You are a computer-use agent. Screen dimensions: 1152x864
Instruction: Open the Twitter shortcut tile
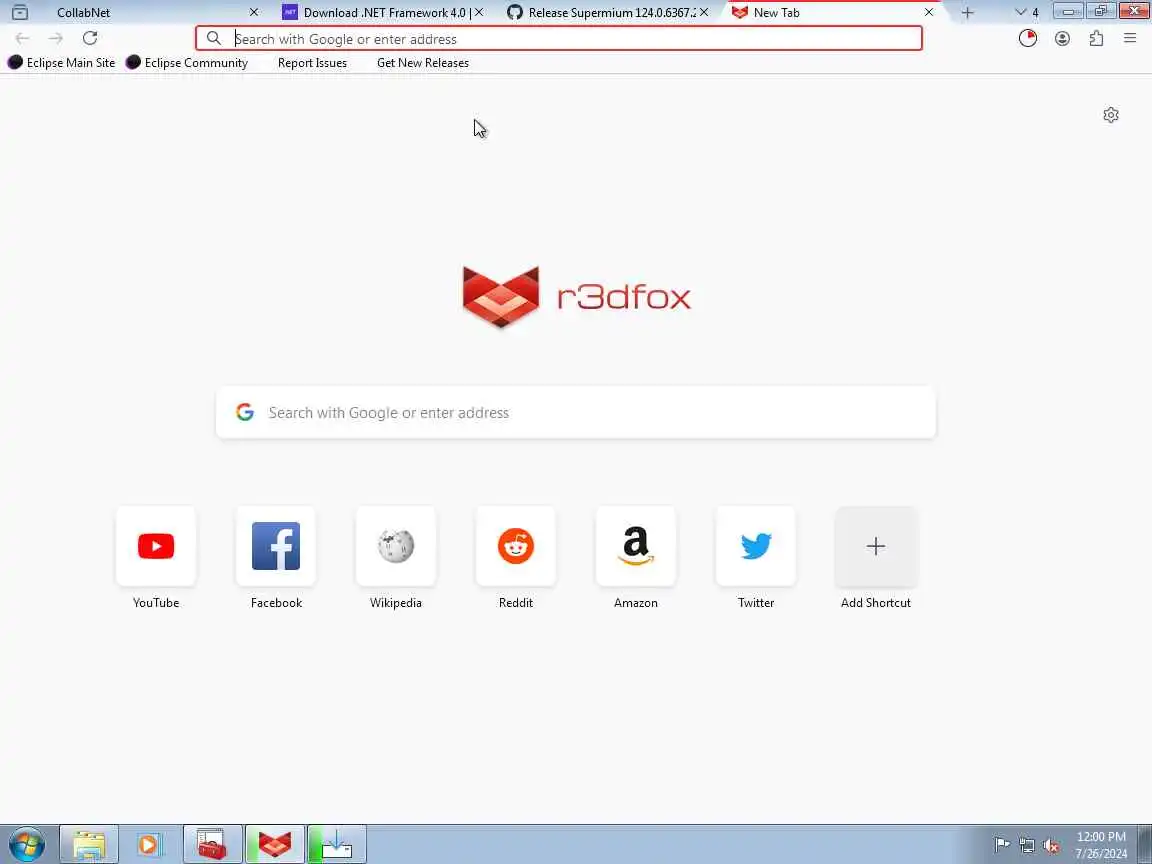coord(756,546)
